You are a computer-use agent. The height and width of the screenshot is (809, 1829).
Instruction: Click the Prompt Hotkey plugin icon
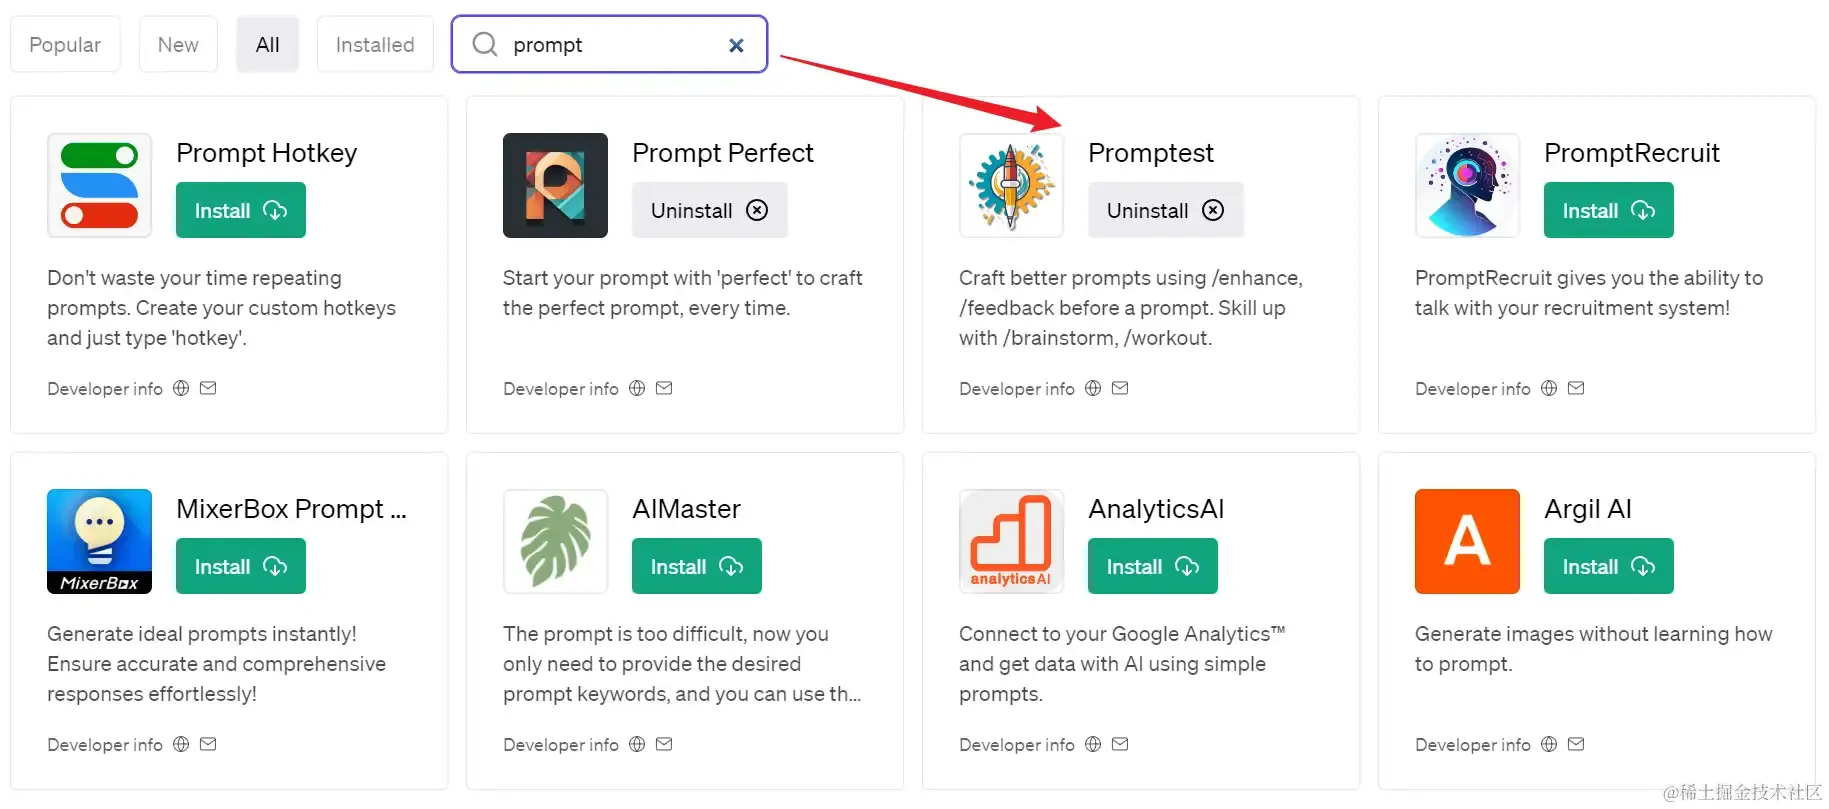click(98, 185)
